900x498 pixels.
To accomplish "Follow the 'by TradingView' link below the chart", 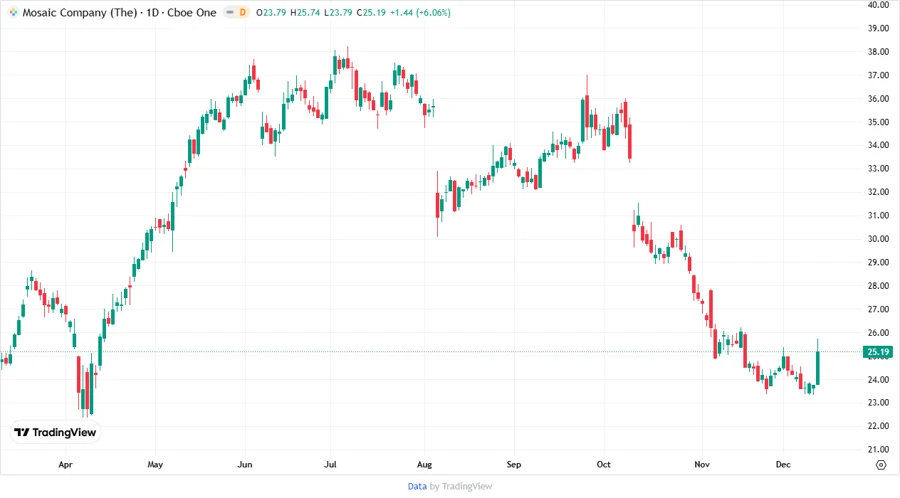I will pyautogui.click(x=461, y=486).
